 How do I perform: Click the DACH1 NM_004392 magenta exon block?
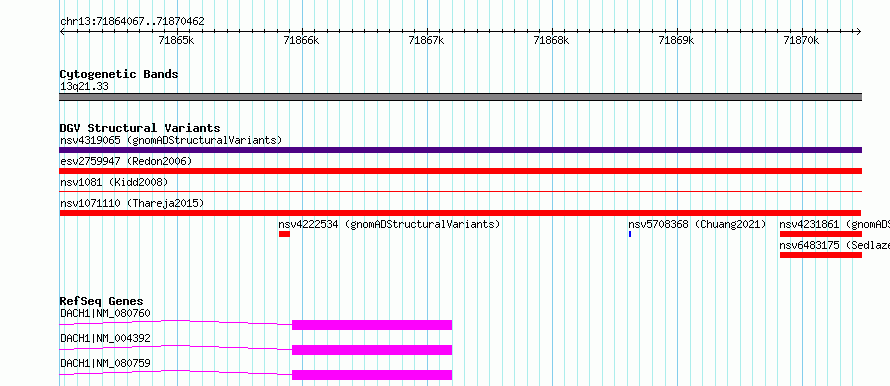click(372, 350)
